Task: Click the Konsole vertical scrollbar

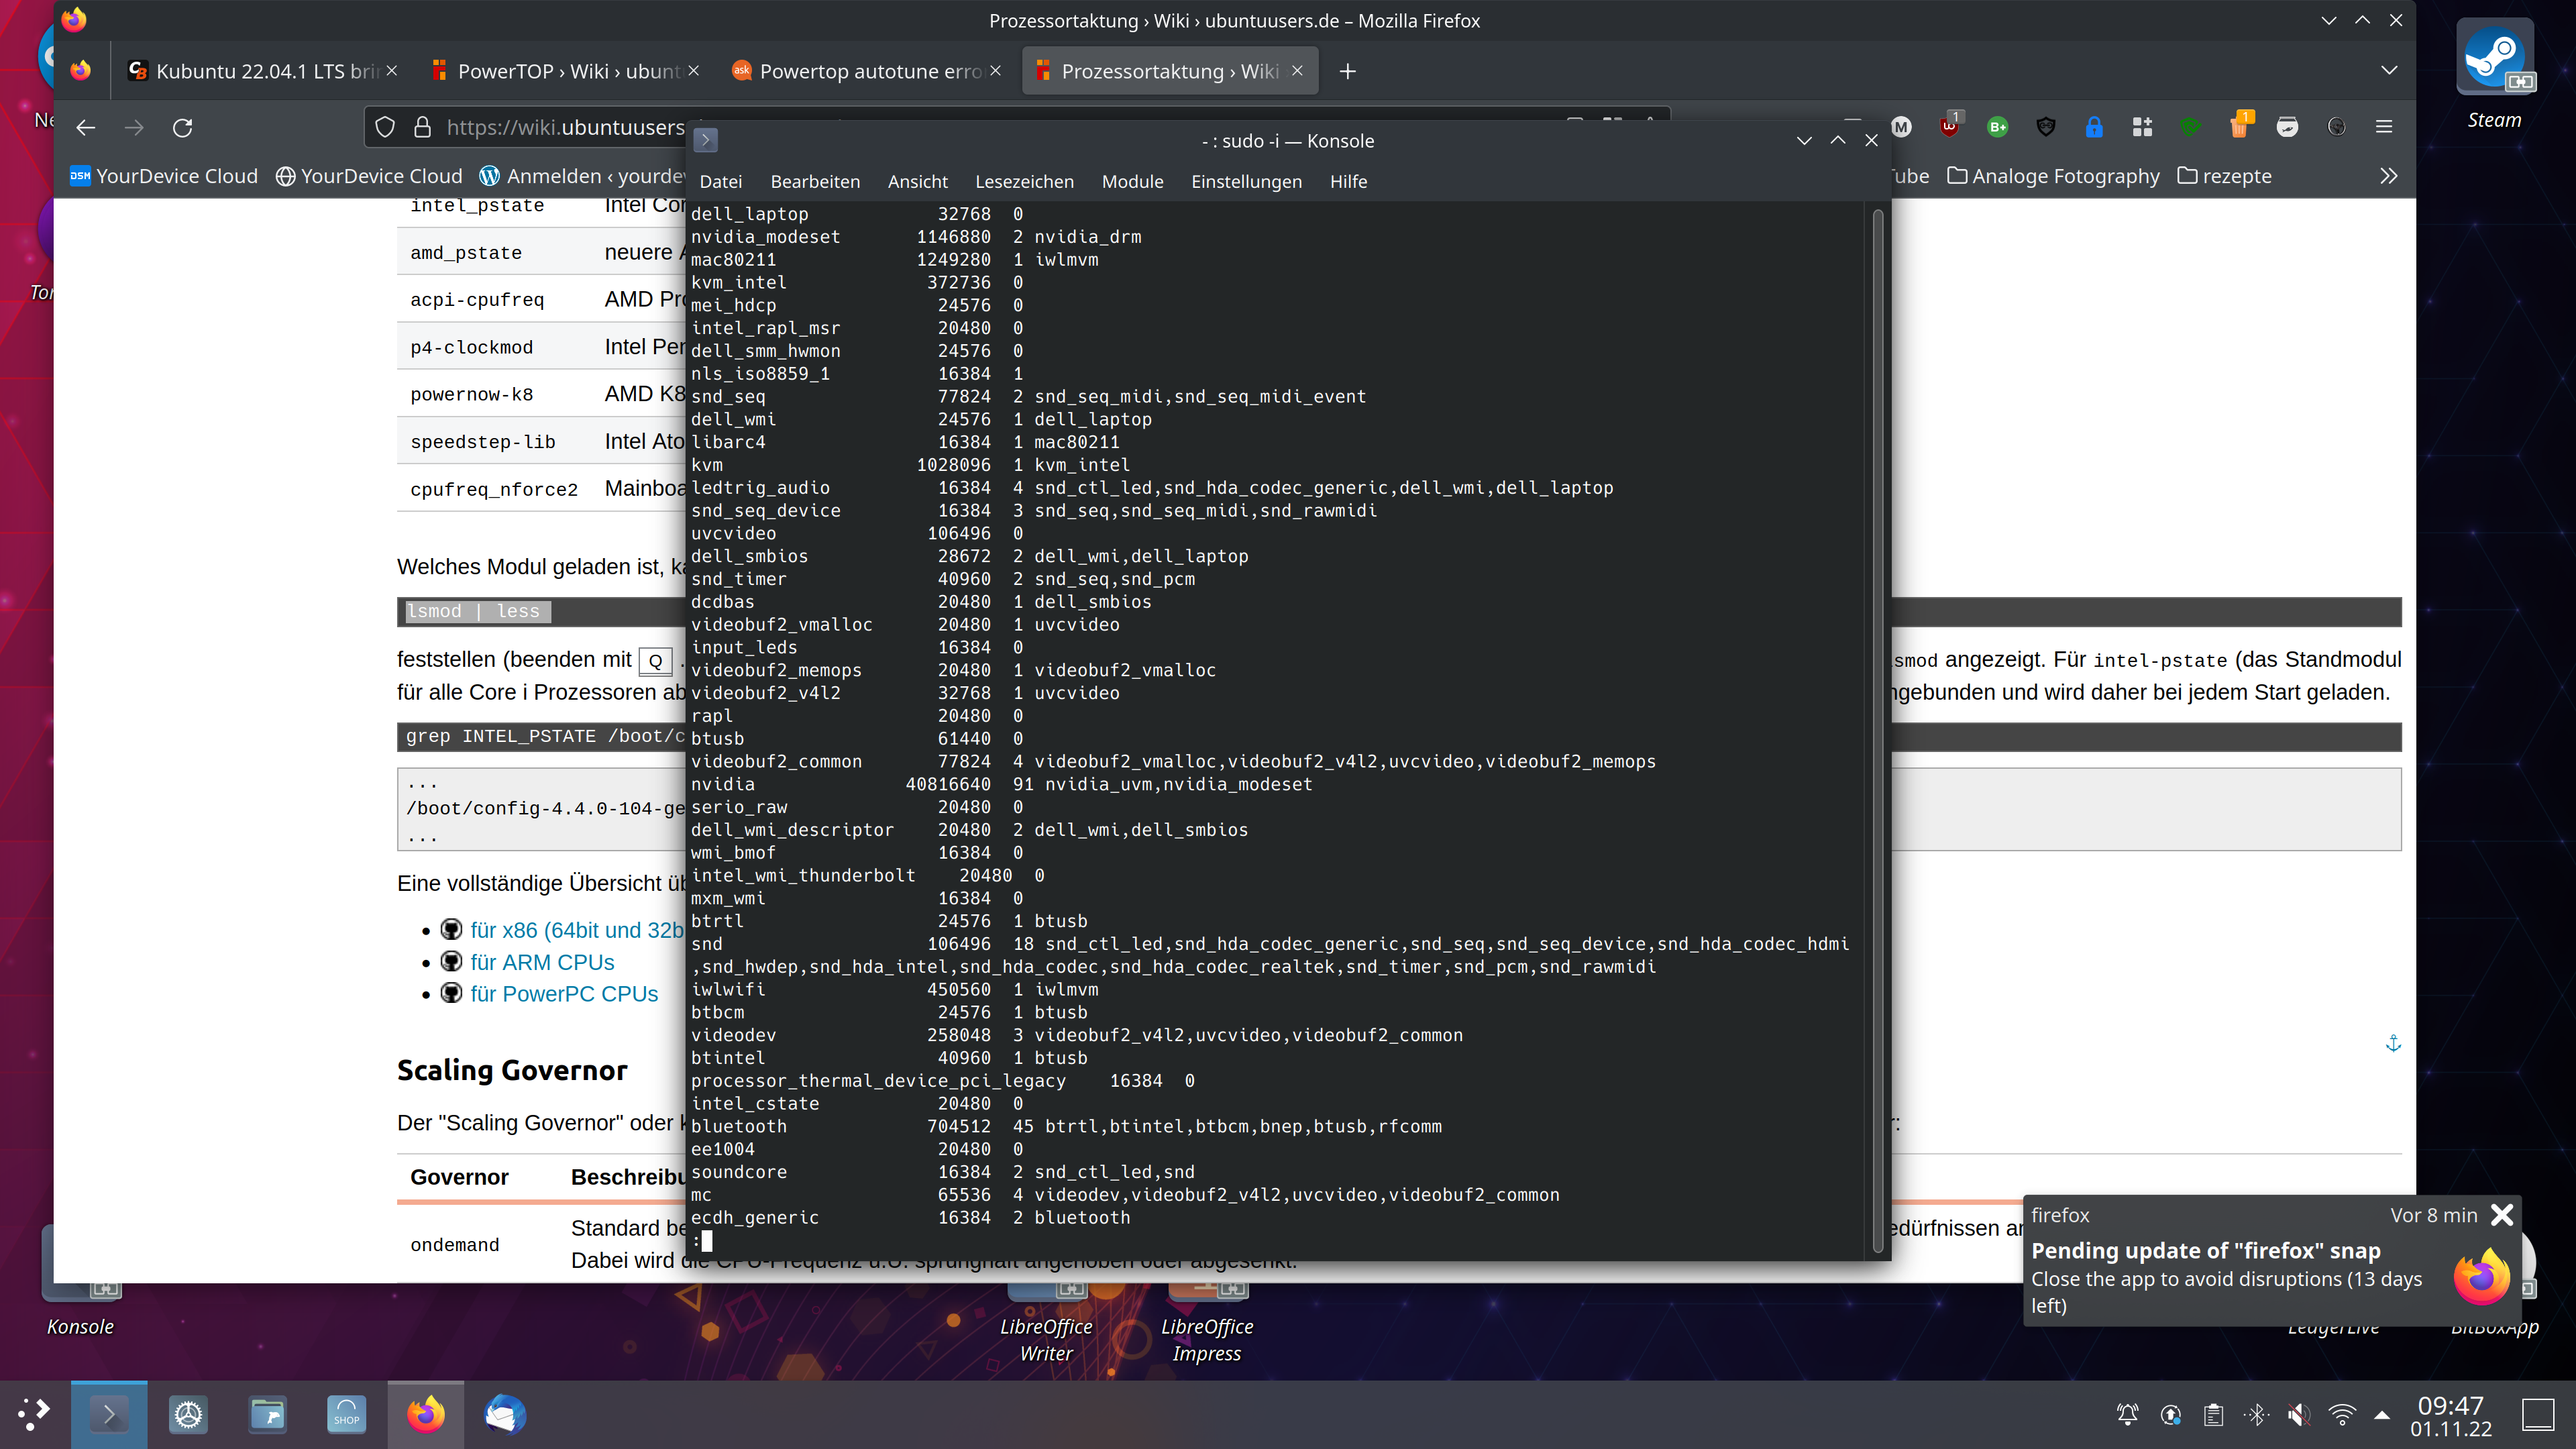Action: pos(1877,730)
